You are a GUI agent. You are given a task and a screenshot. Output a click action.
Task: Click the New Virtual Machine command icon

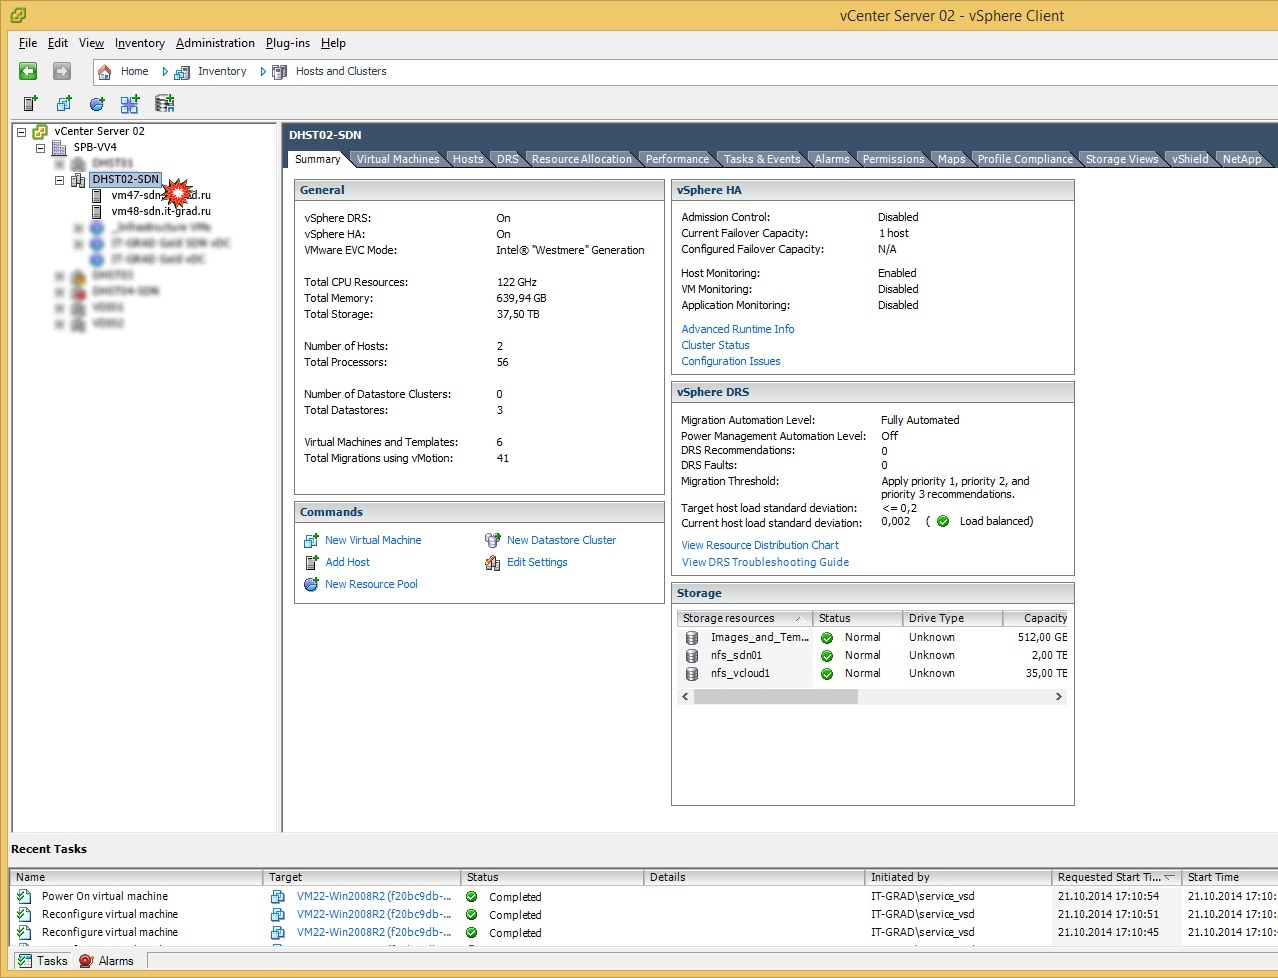pyautogui.click(x=311, y=540)
